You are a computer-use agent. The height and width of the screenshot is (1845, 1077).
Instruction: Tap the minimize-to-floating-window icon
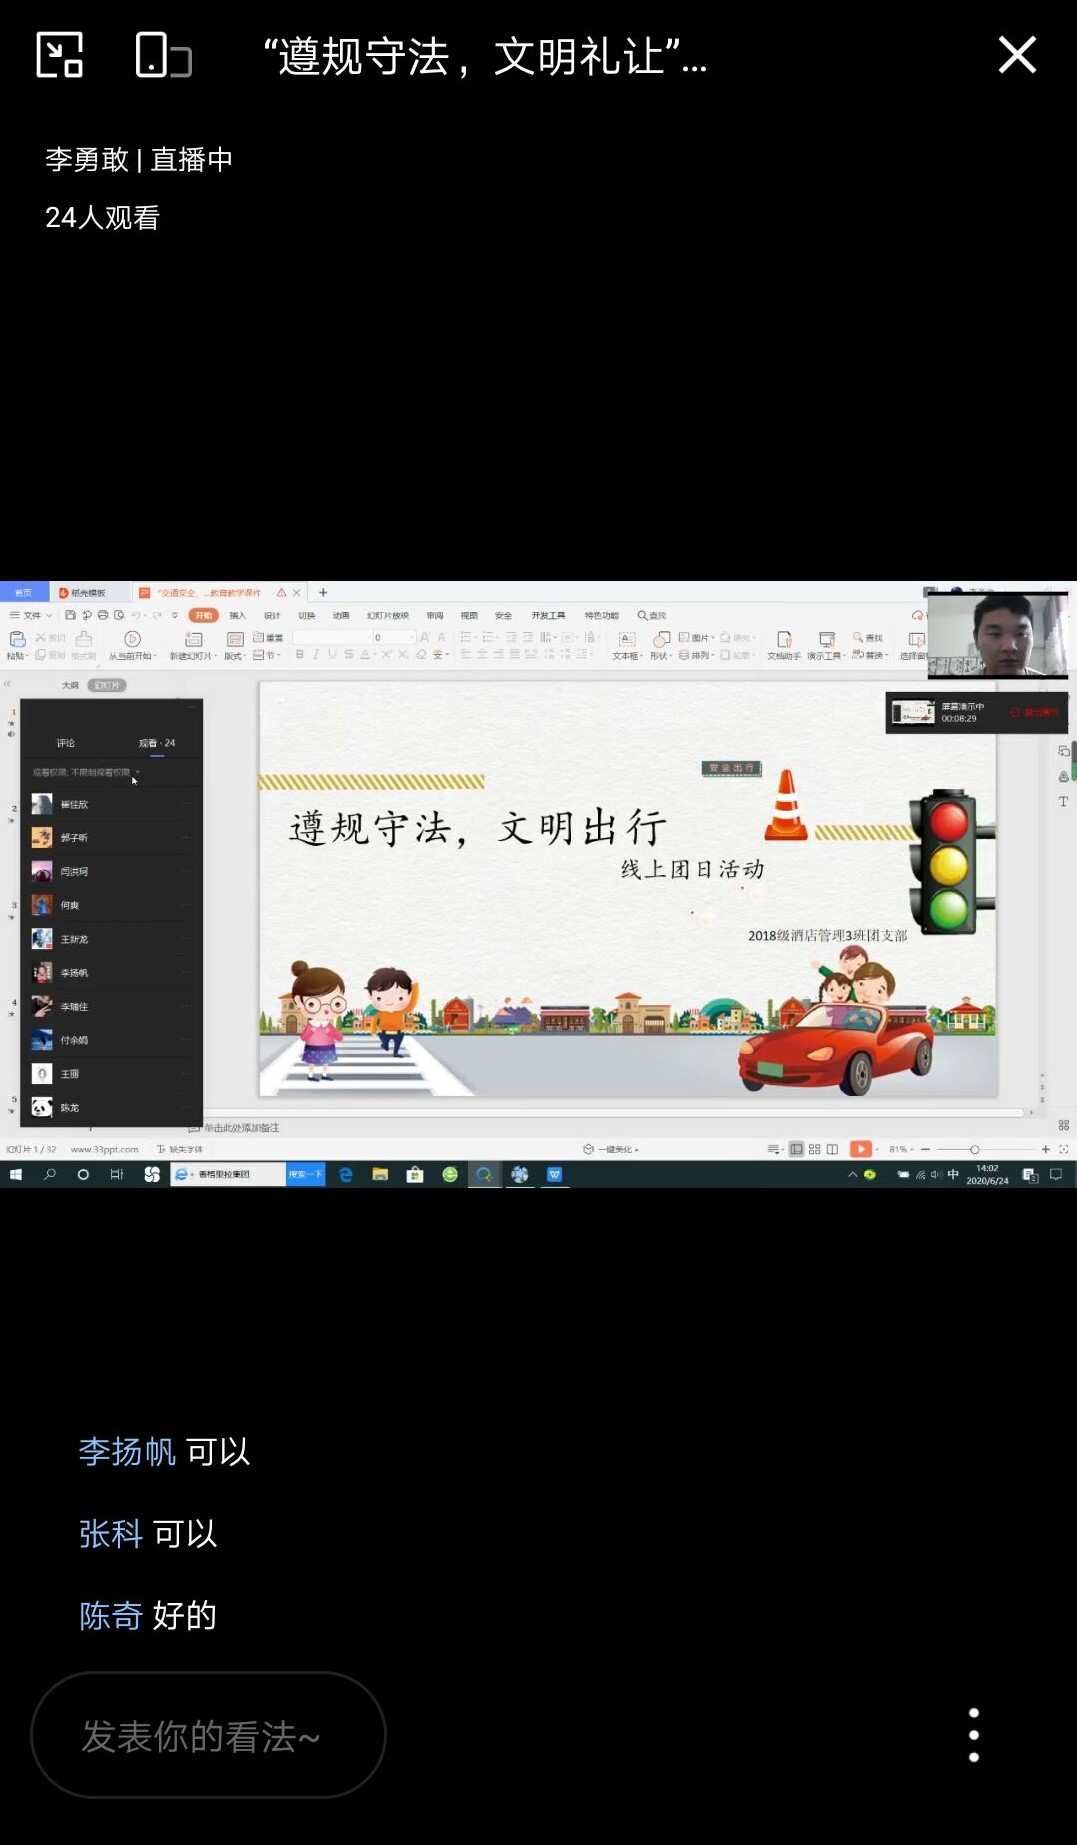59,55
